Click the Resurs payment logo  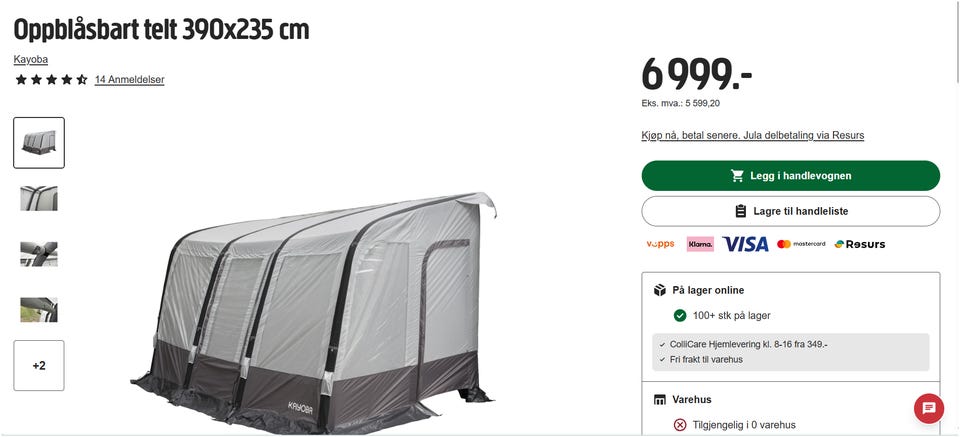(x=860, y=244)
